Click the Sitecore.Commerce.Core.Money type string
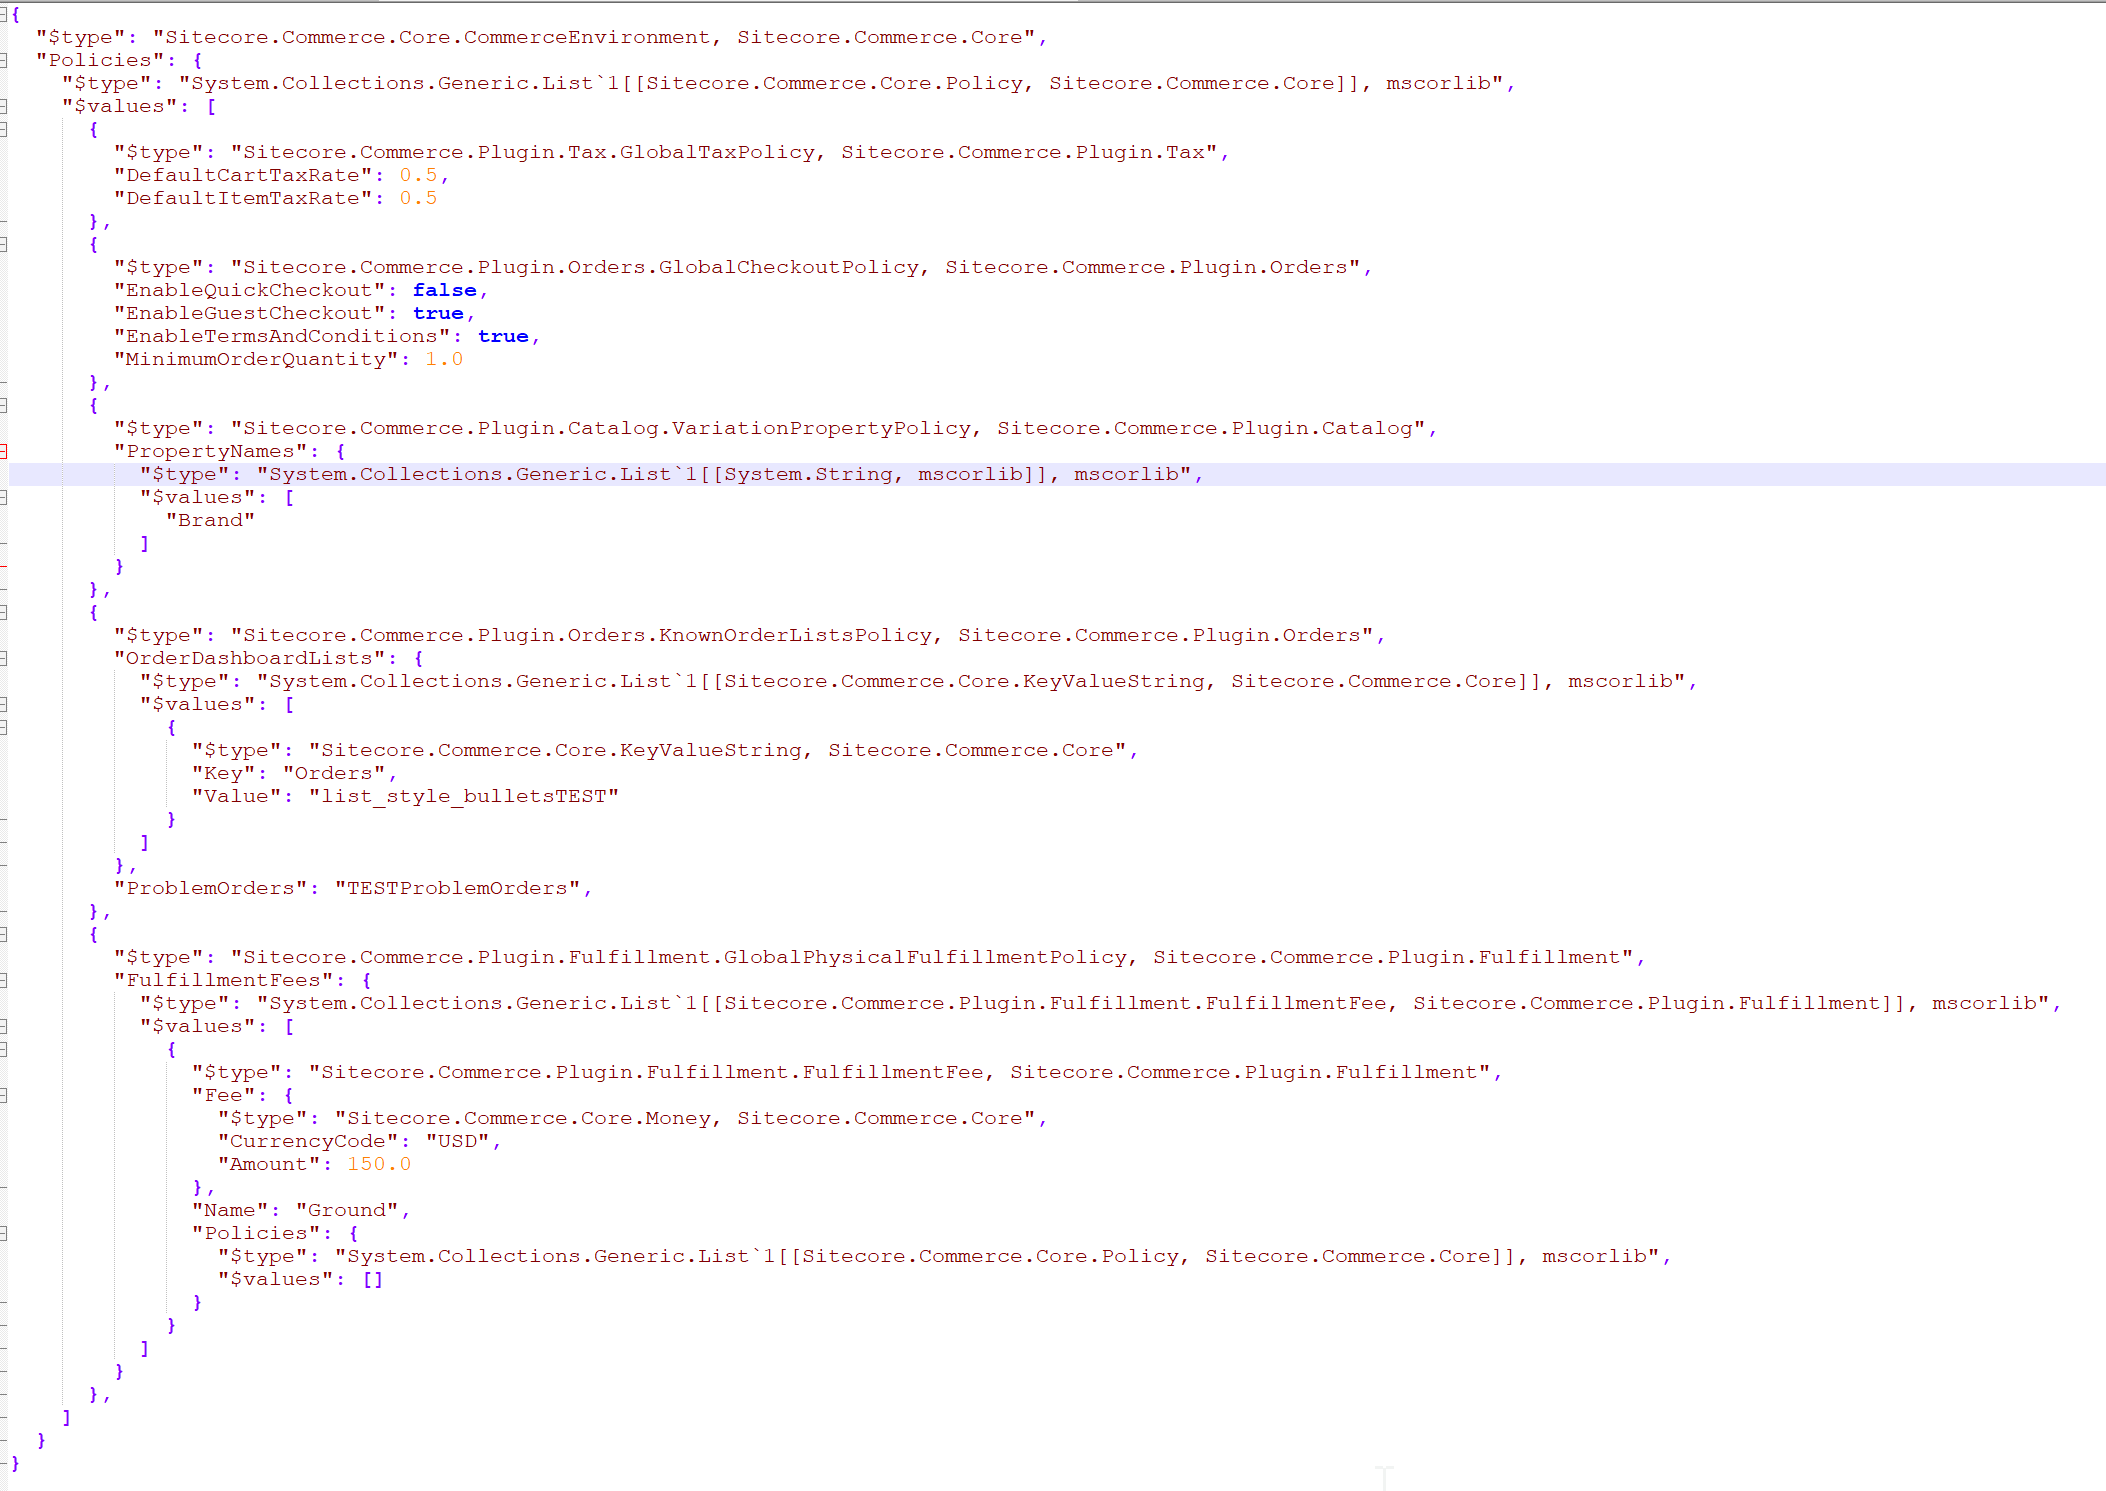 pyautogui.click(x=685, y=1118)
